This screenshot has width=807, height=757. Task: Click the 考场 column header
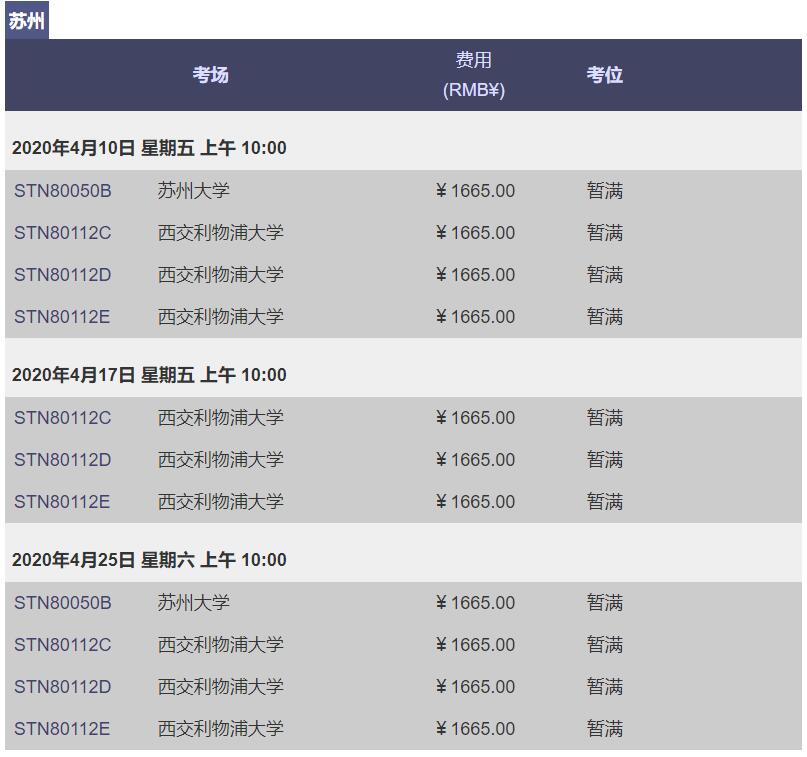tap(210, 75)
